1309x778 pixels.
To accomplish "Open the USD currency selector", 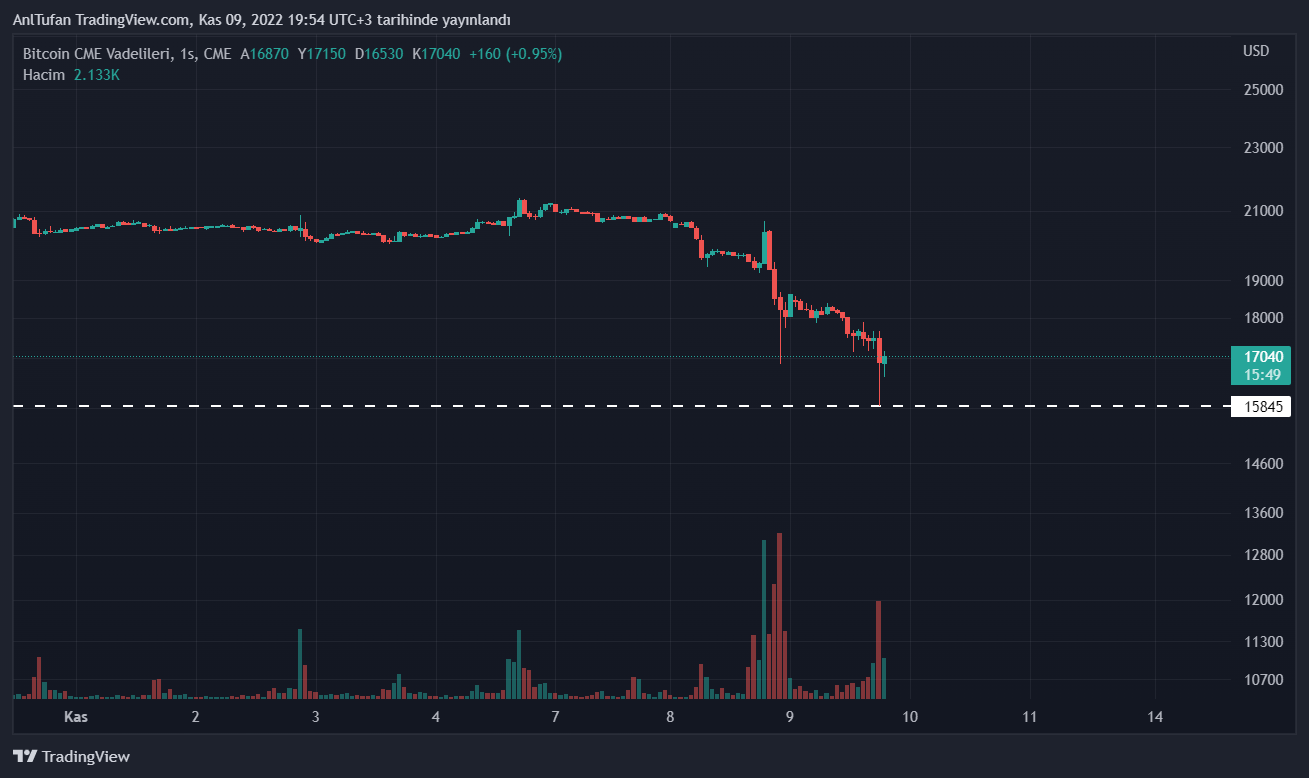I will coord(1256,51).
